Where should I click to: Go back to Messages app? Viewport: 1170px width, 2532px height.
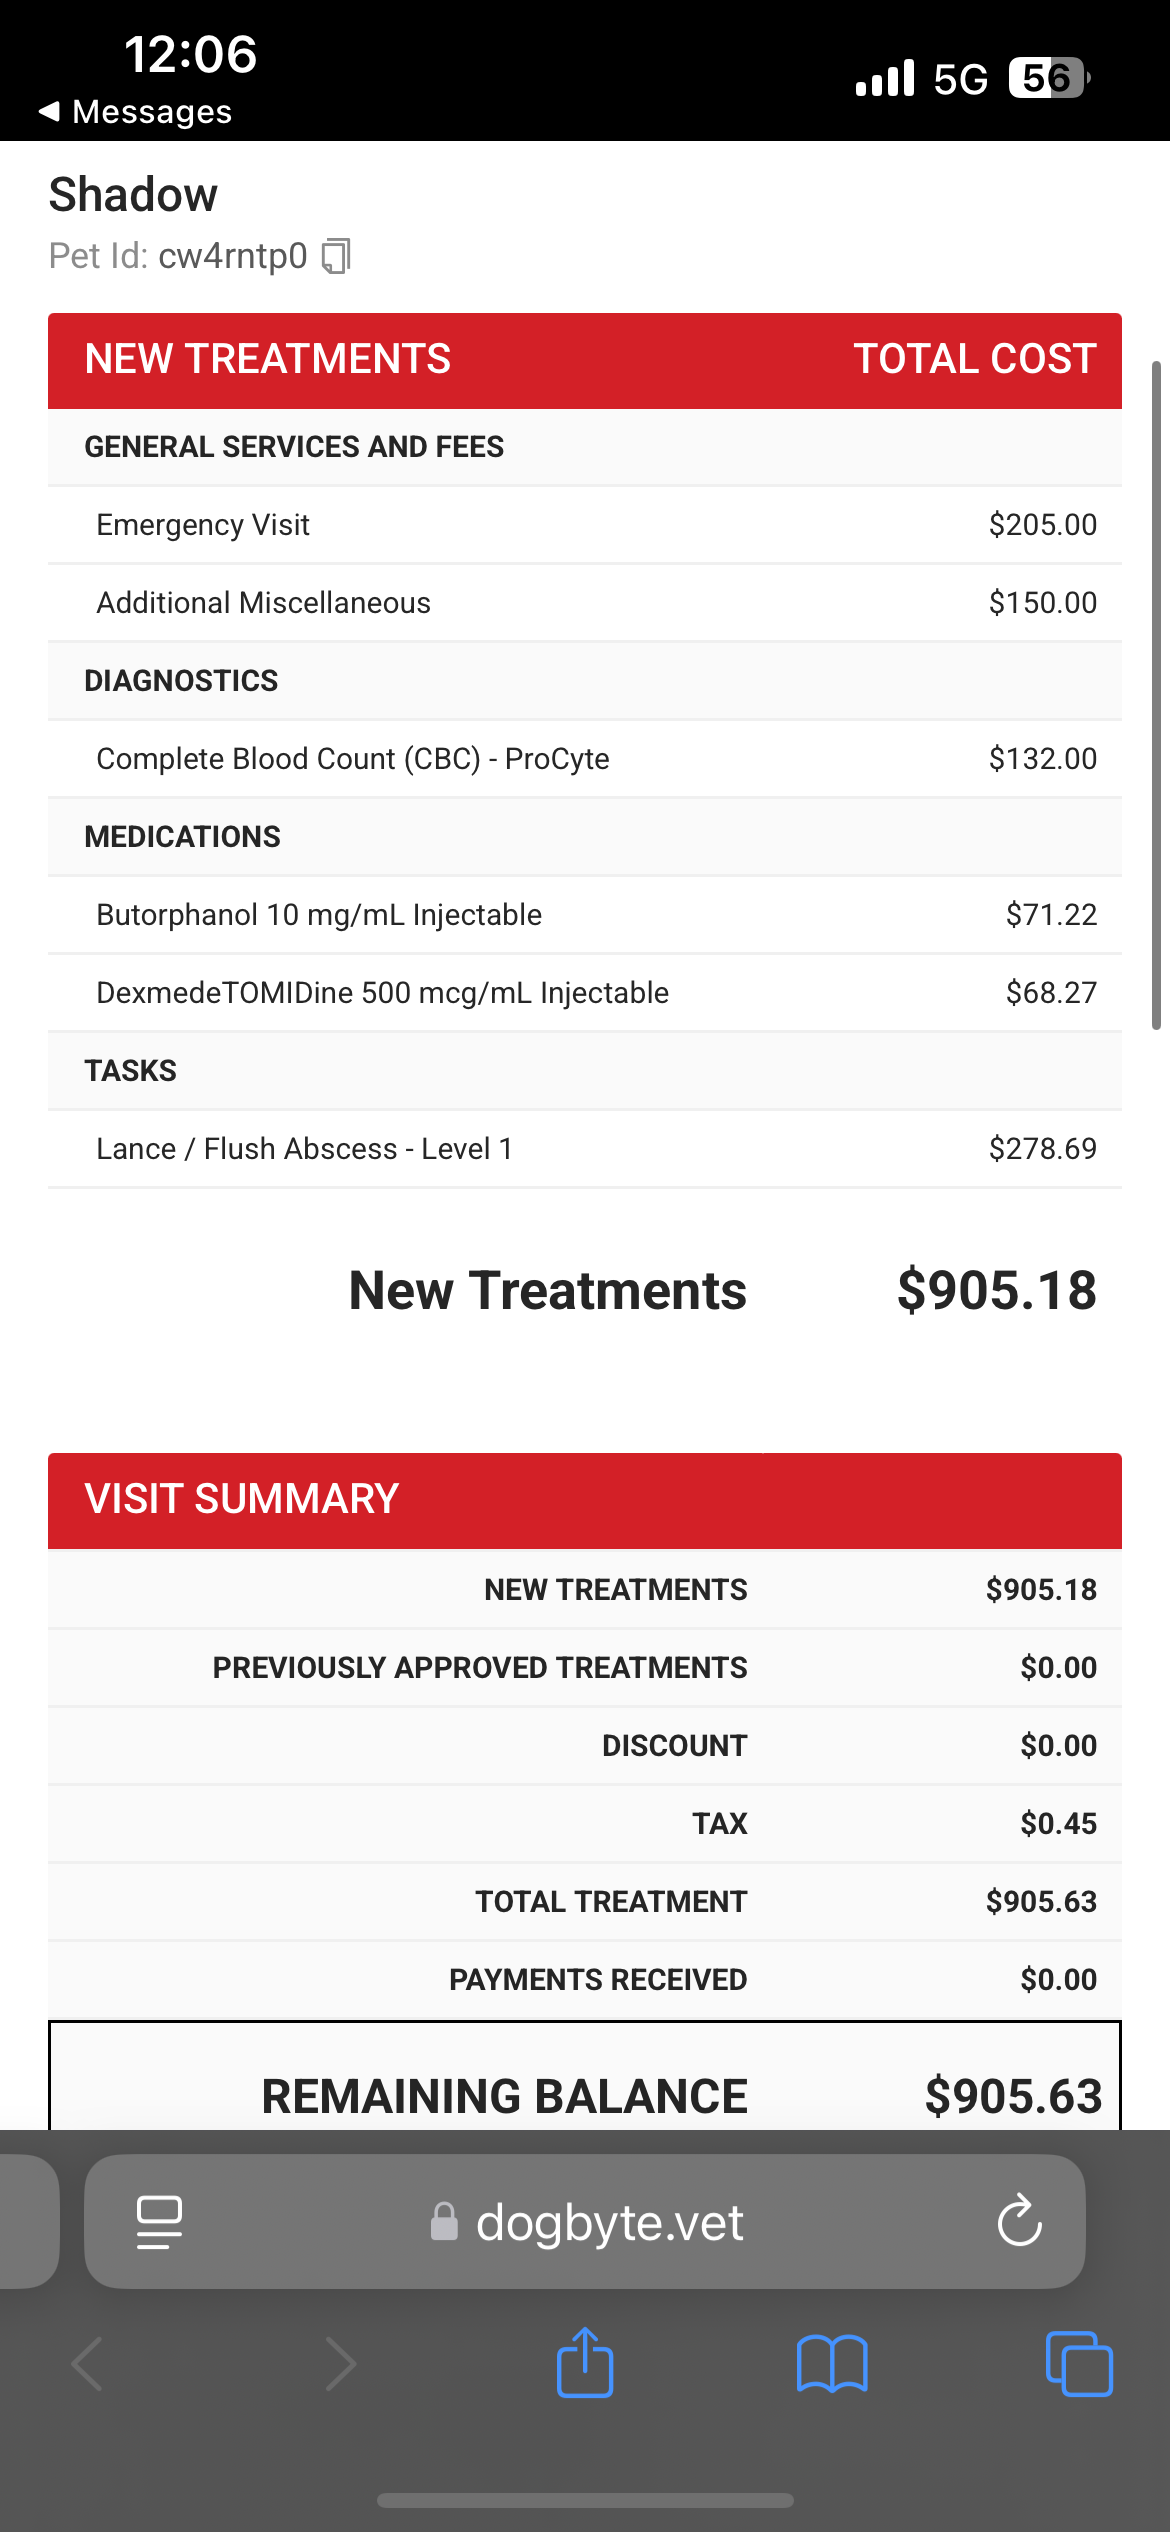[x=136, y=112]
